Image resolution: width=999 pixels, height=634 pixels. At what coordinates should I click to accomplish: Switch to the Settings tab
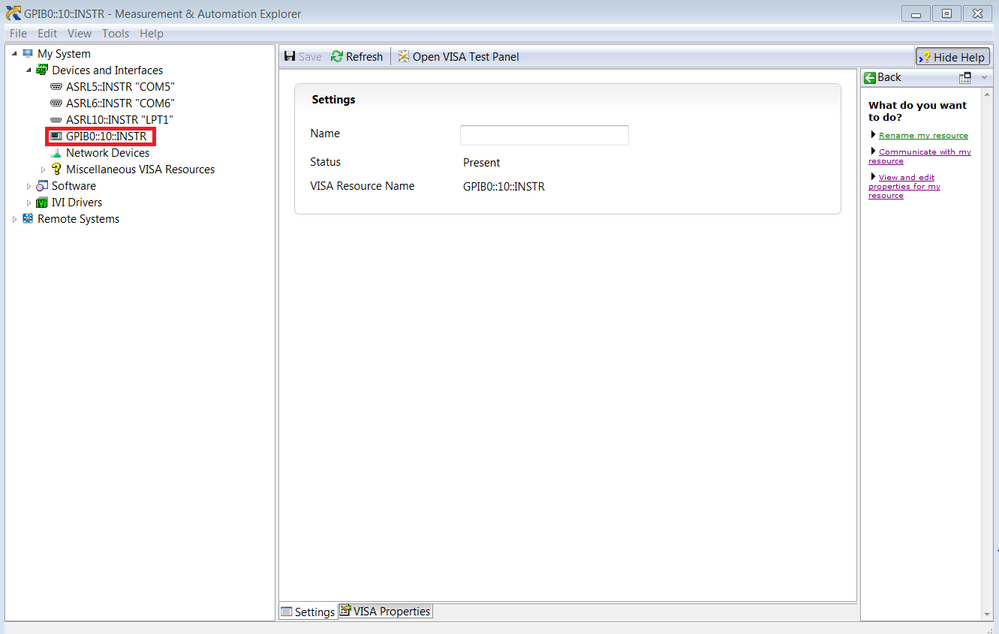(x=308, y=612)
